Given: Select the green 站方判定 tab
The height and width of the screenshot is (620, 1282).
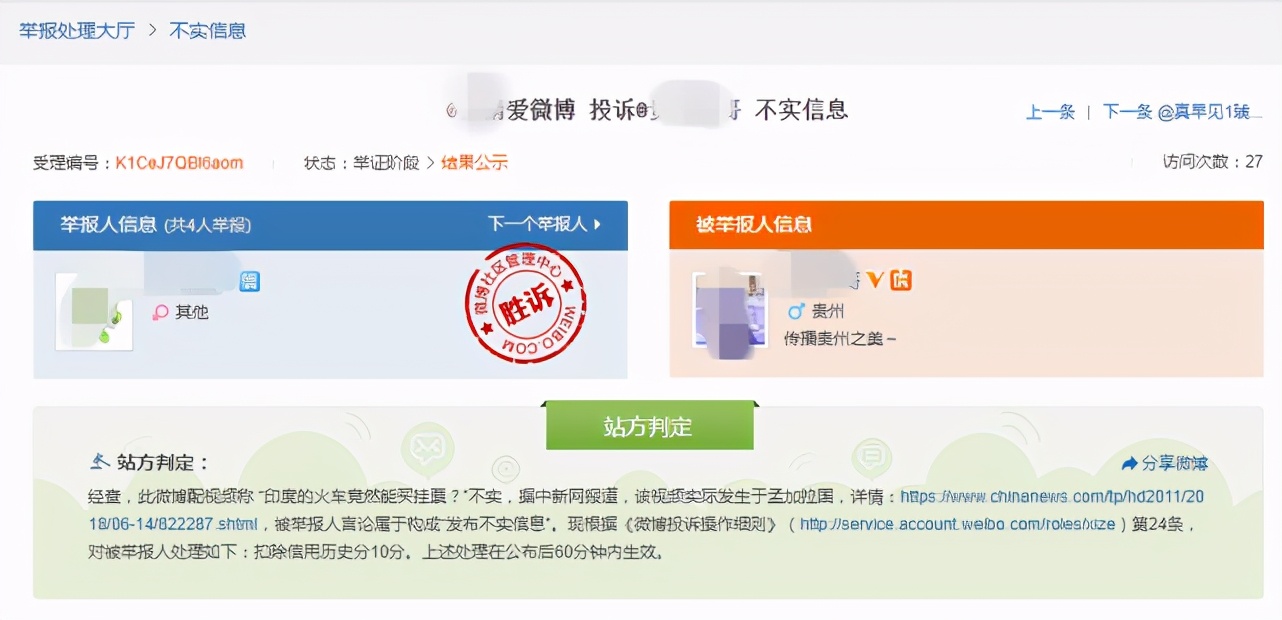Looking at the screenshot, I should click(x=649, y=426).
